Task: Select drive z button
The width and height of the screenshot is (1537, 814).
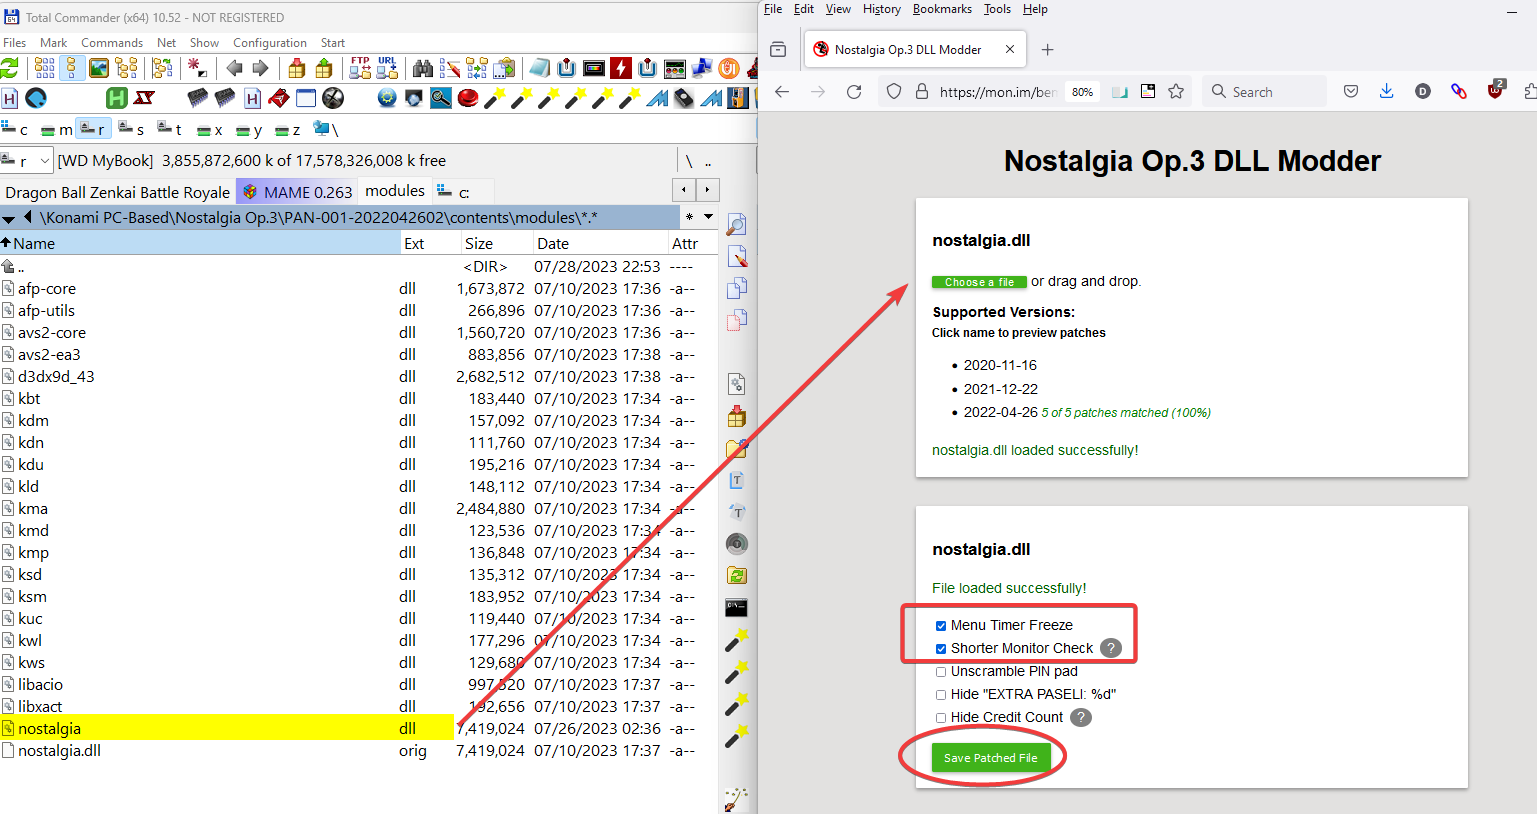Action: [288, 129]
